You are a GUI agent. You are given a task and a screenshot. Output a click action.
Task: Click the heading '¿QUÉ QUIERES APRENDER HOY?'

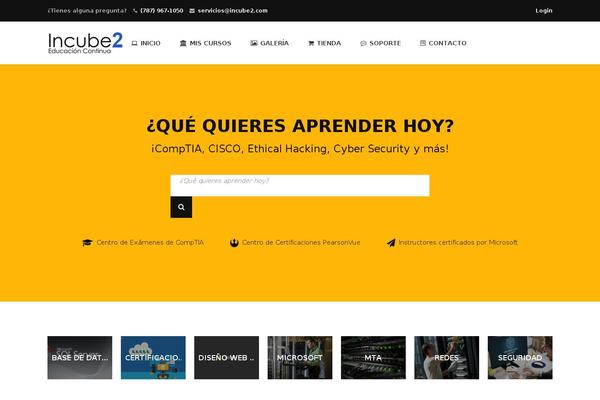pos(300,126)
